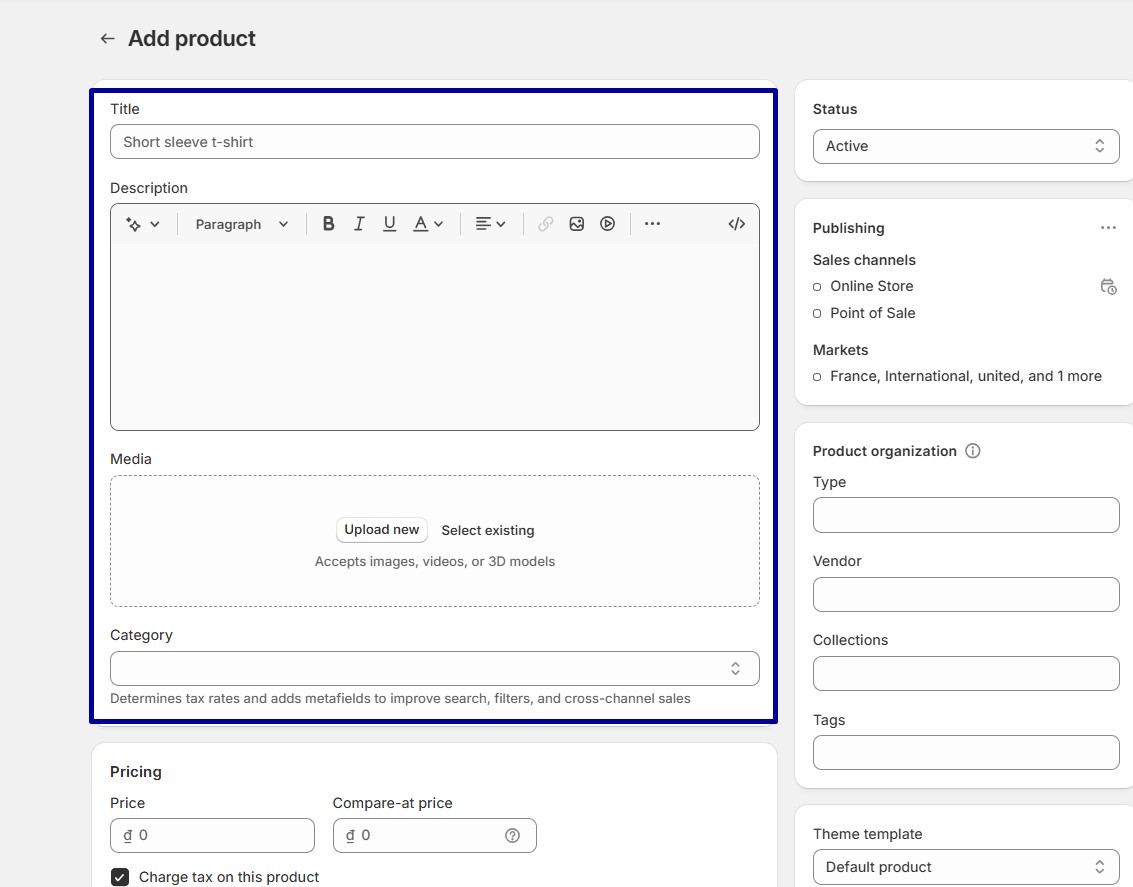Focus the Price input field
1133x887 pixels.
(212, 836)
